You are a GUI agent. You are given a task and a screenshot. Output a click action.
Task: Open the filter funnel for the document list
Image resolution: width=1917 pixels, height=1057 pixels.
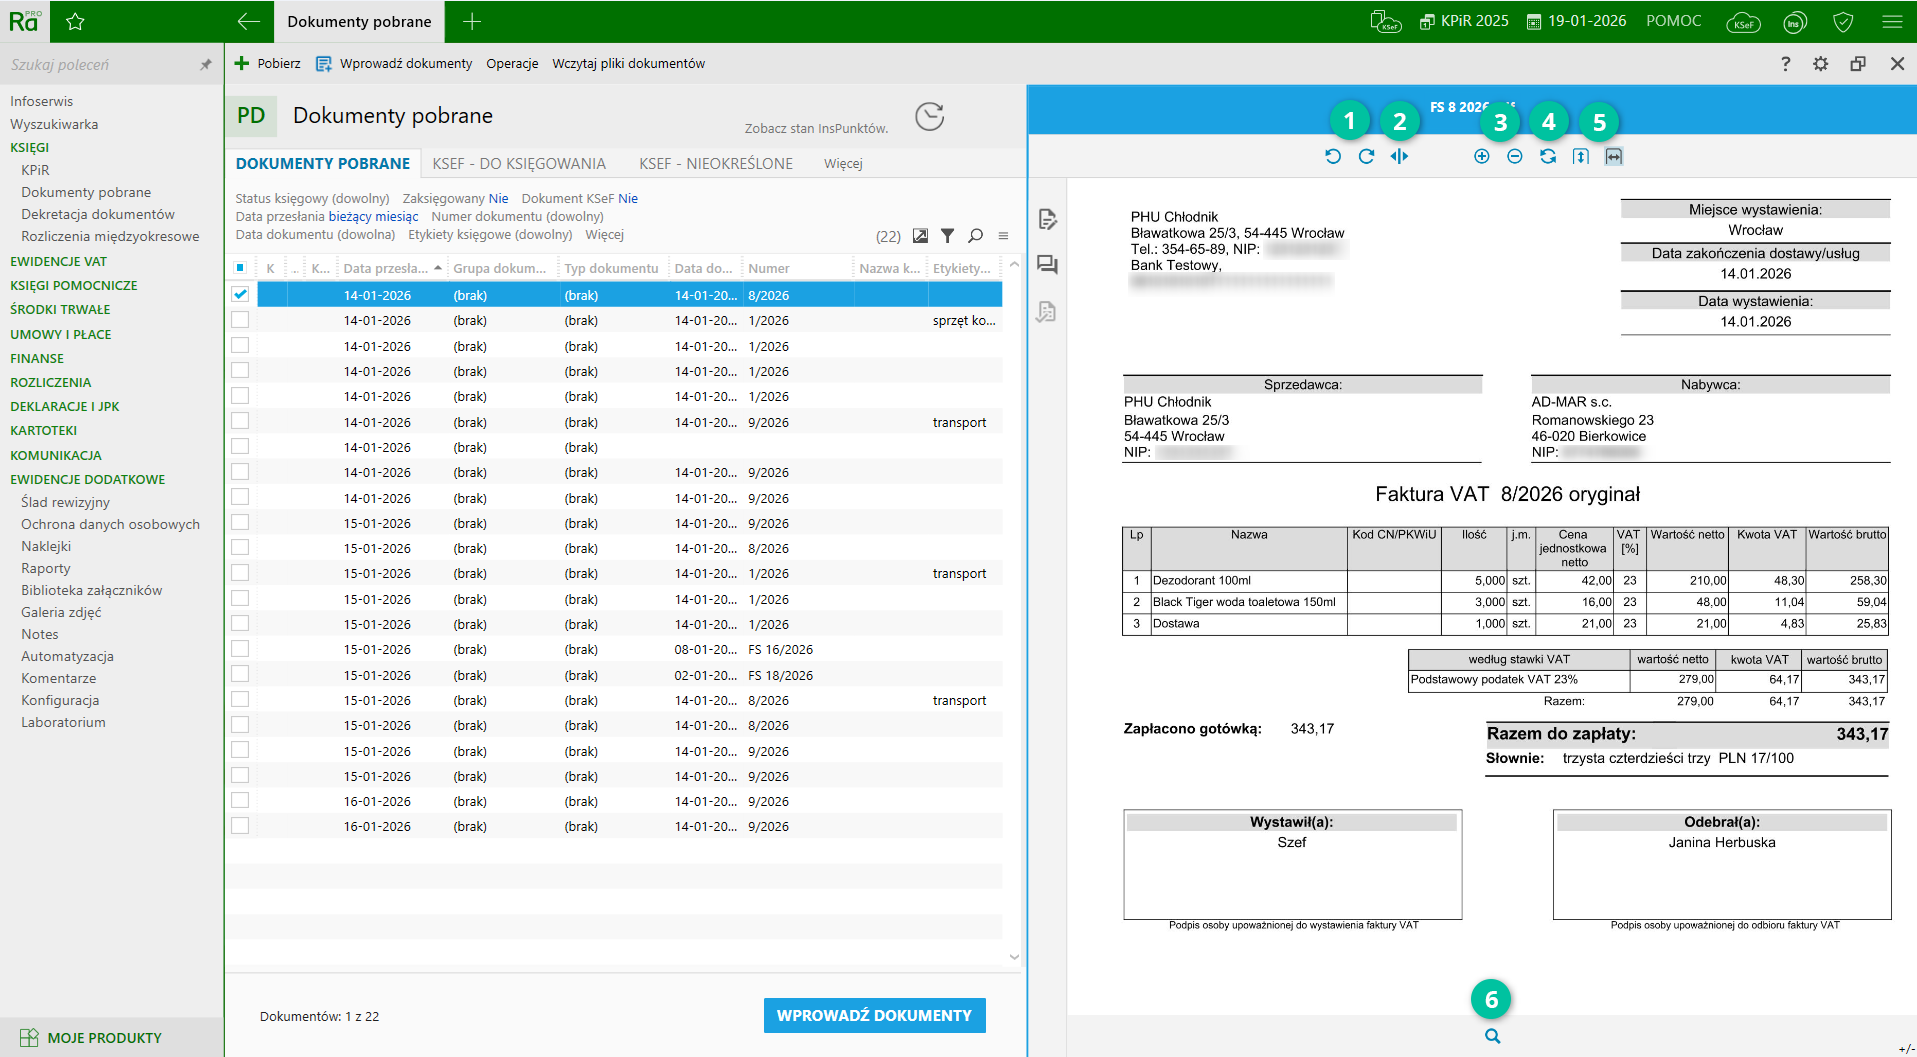pyautogui.click(x=947, y=236)
